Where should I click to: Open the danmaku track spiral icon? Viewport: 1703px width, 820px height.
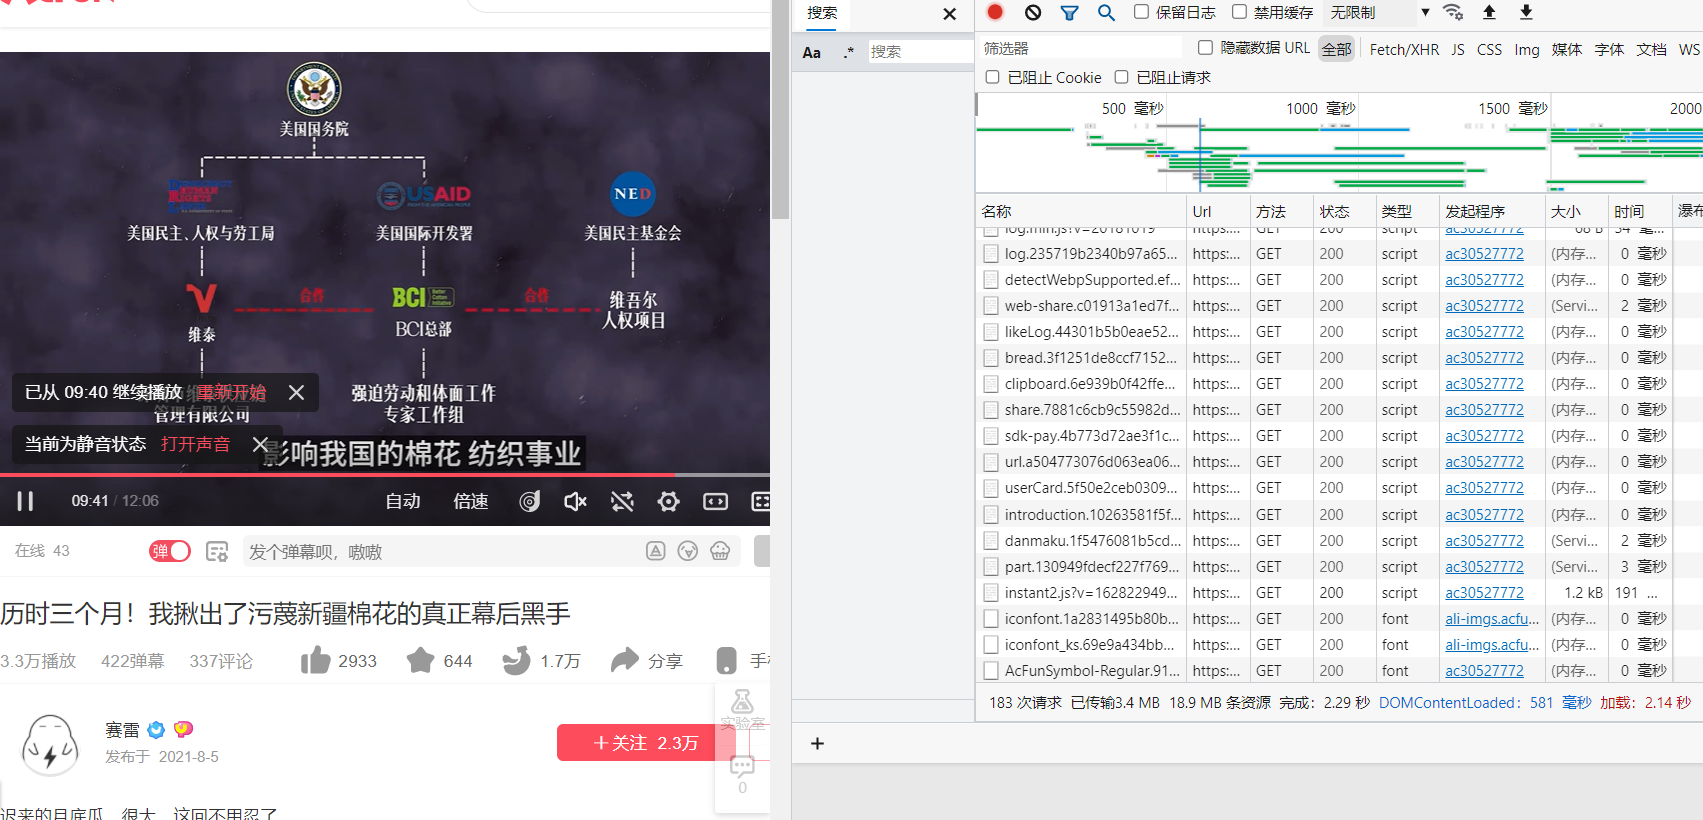[529, 501]
